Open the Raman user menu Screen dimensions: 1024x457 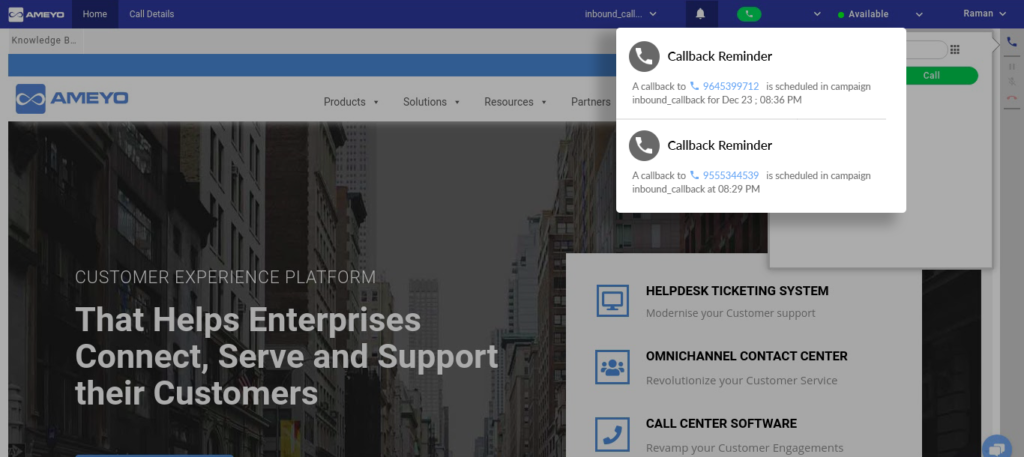tap(985, 14)
